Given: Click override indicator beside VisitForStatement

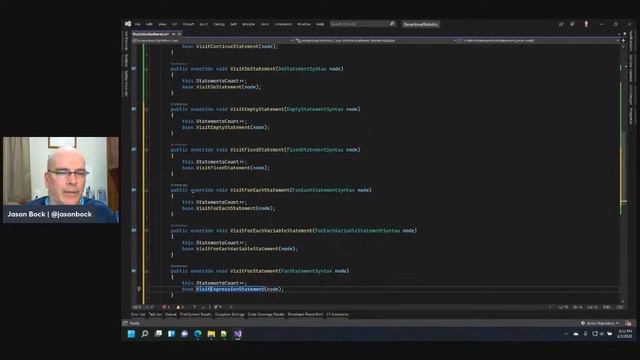Looking at the screenshot, I should pos(134,271).
